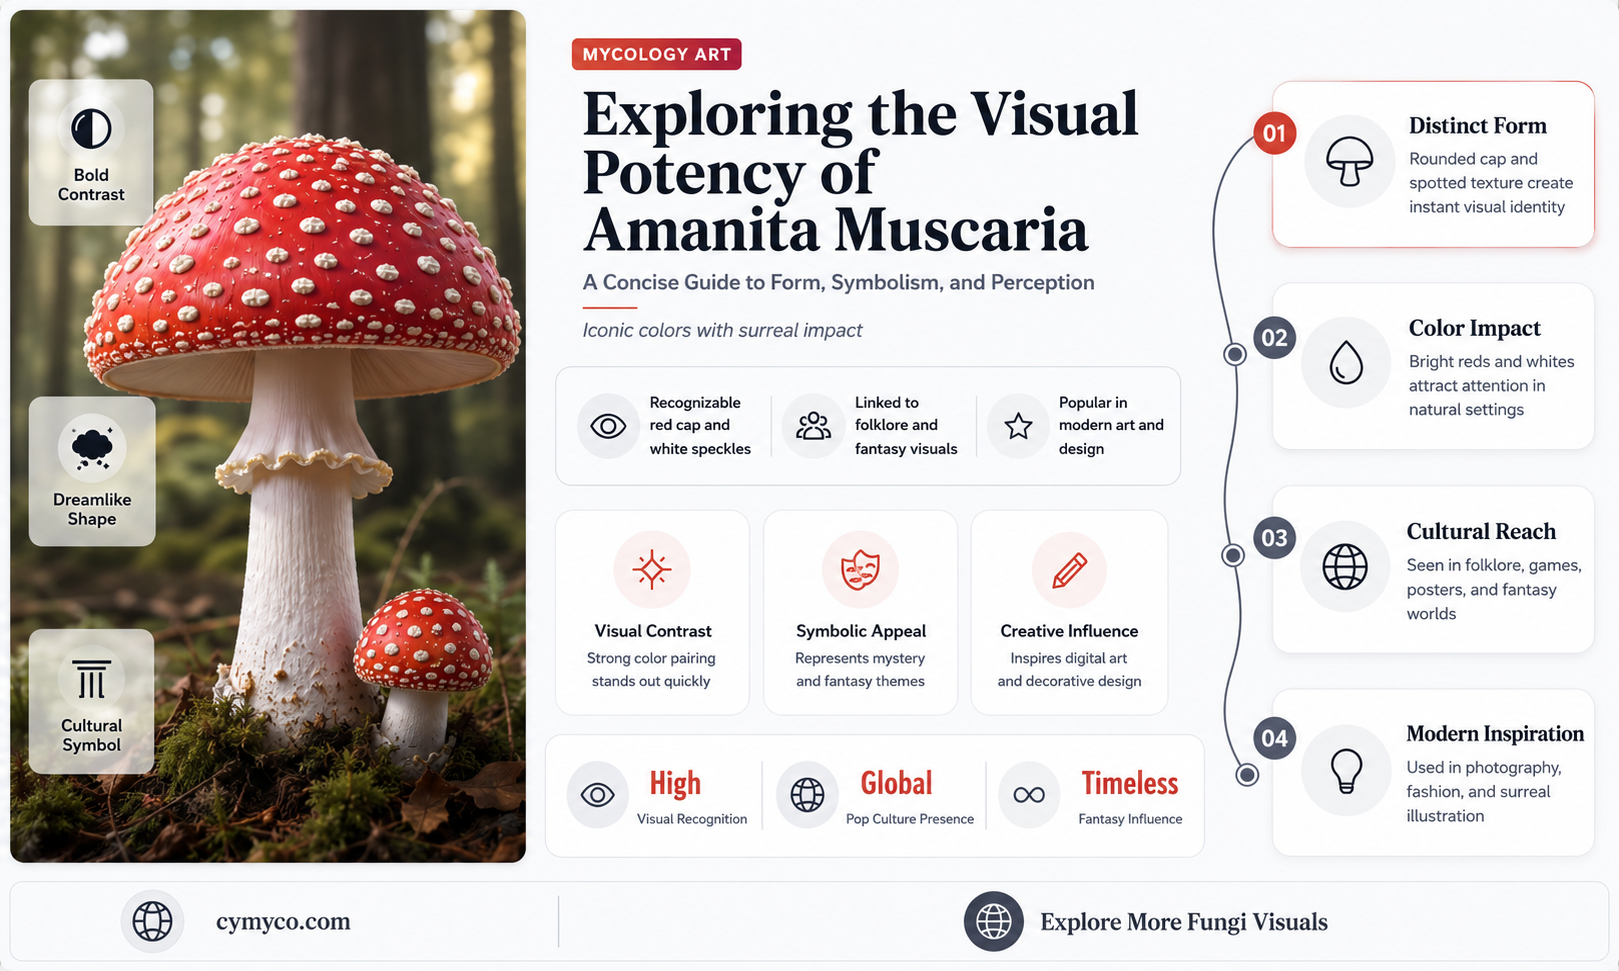Click the Cultural Symbol pillar icon

coord(91,678)
